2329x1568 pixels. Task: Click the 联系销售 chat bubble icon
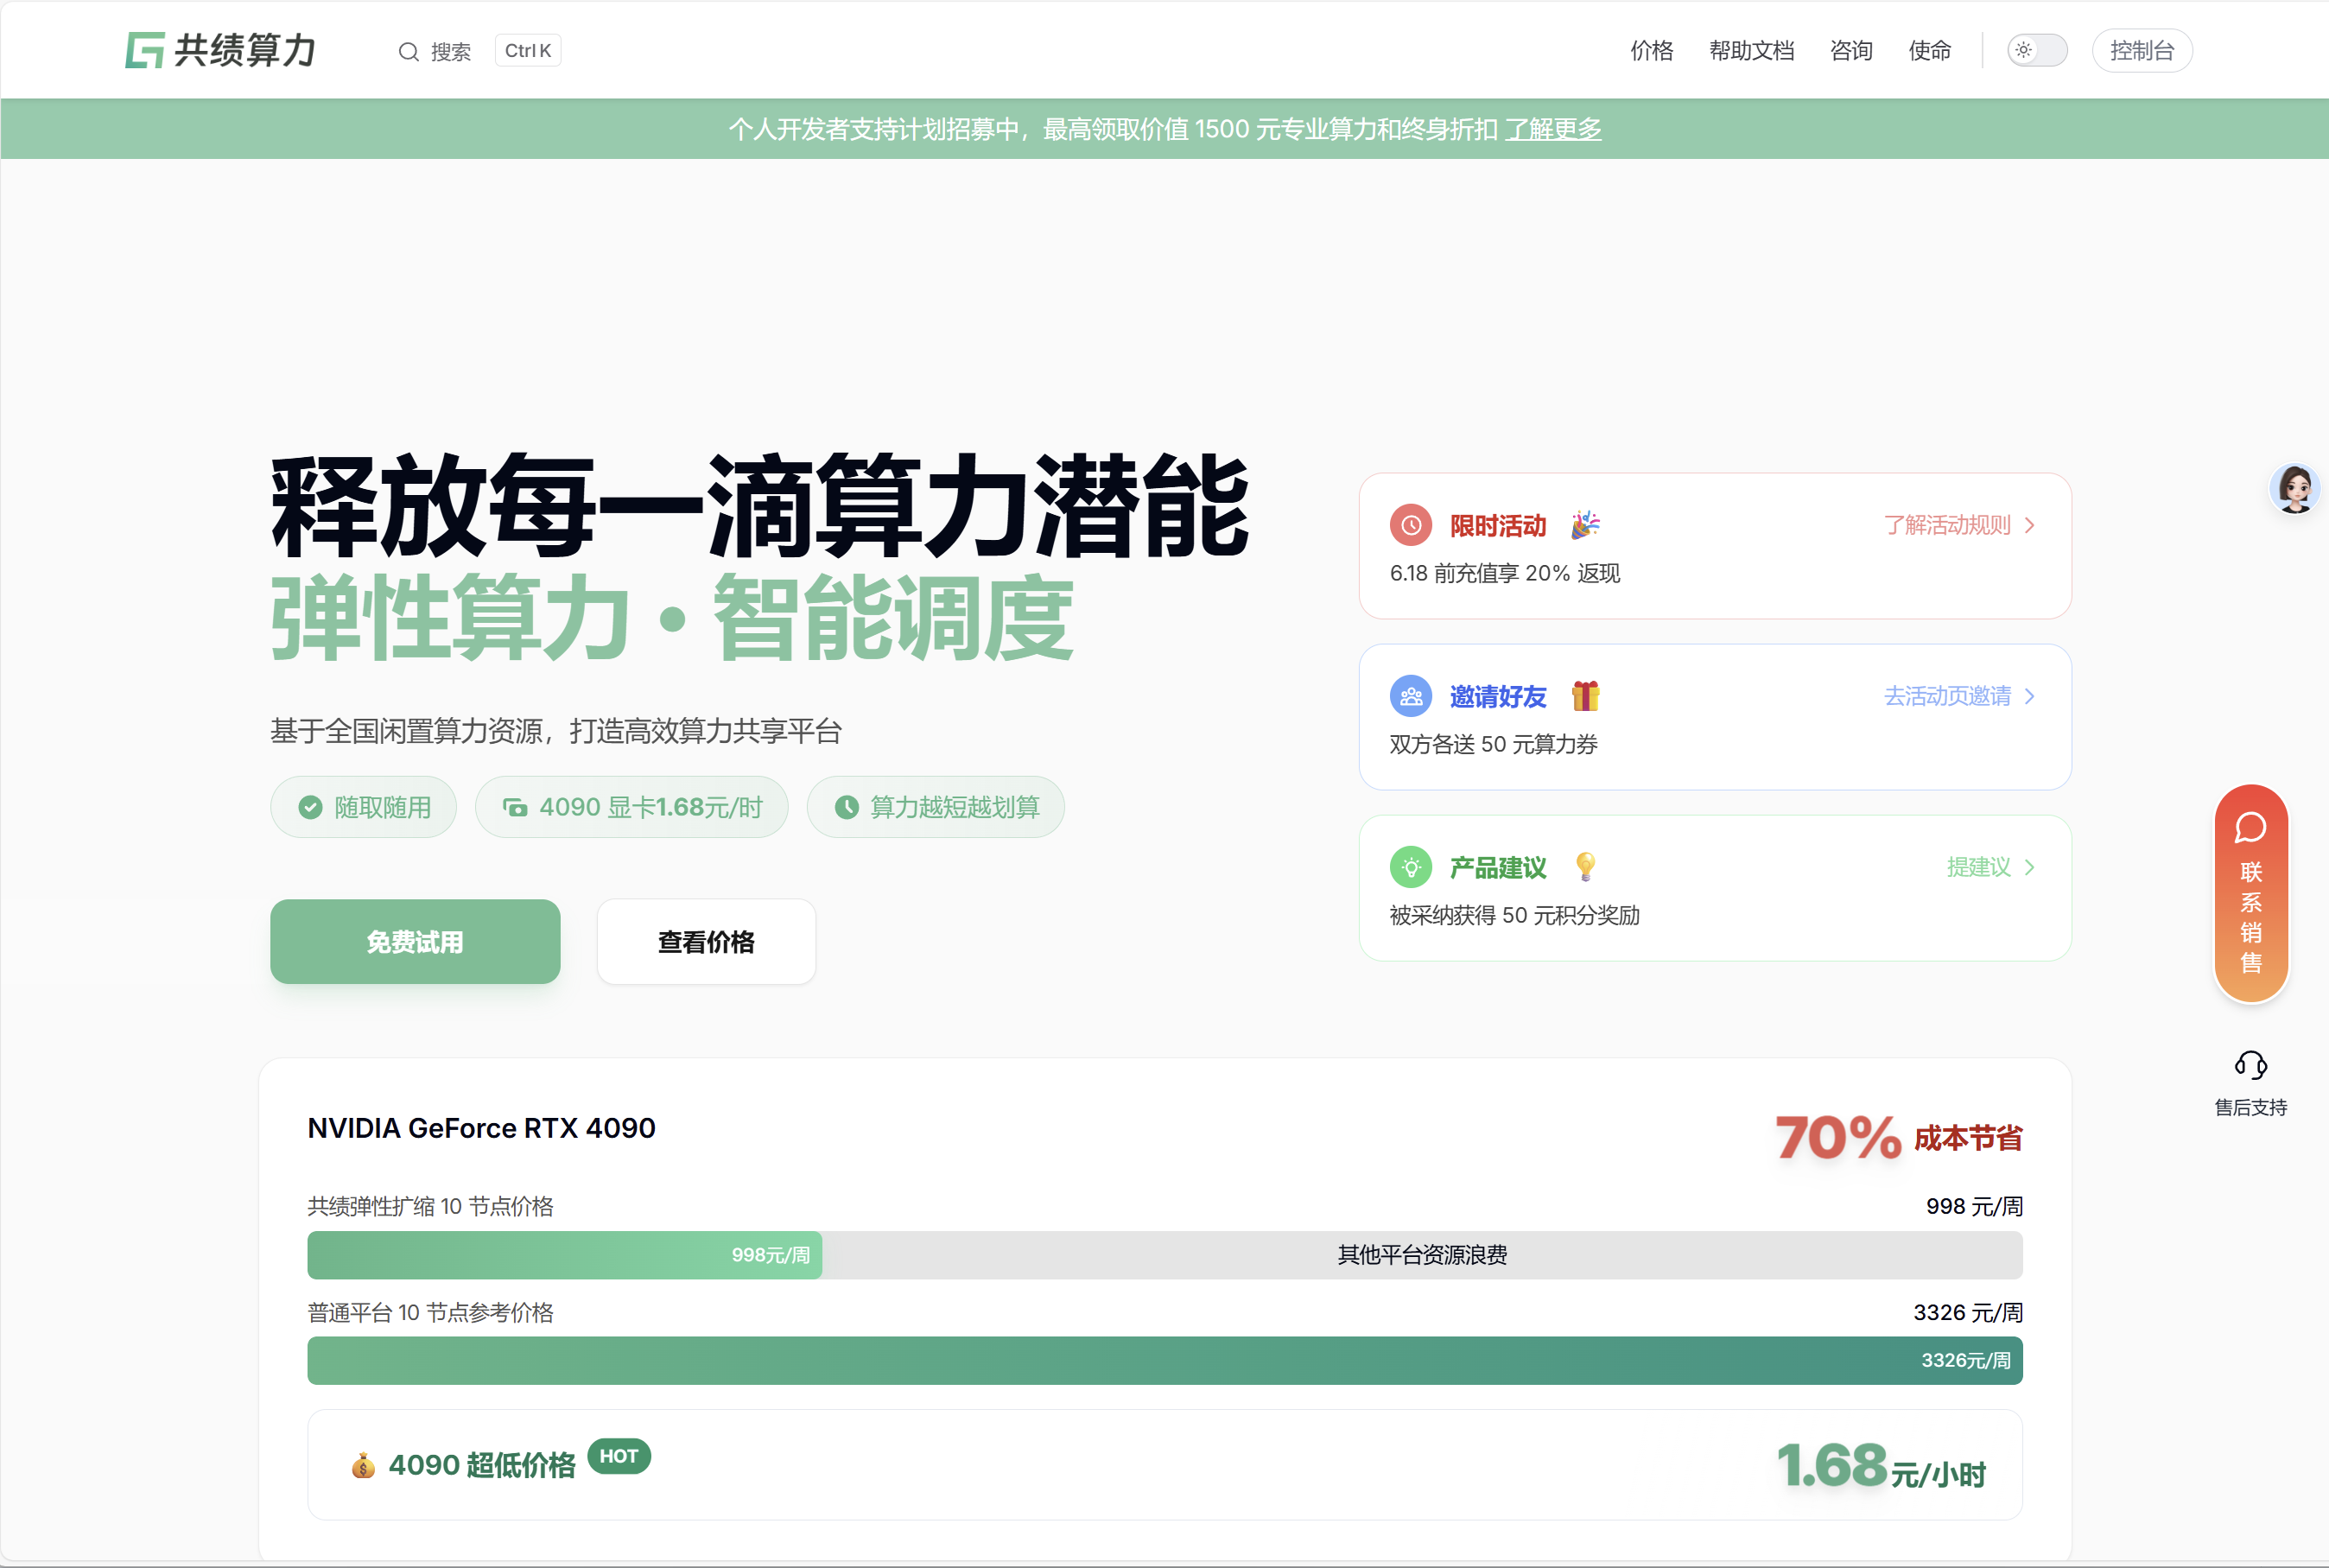(2250, 827)
